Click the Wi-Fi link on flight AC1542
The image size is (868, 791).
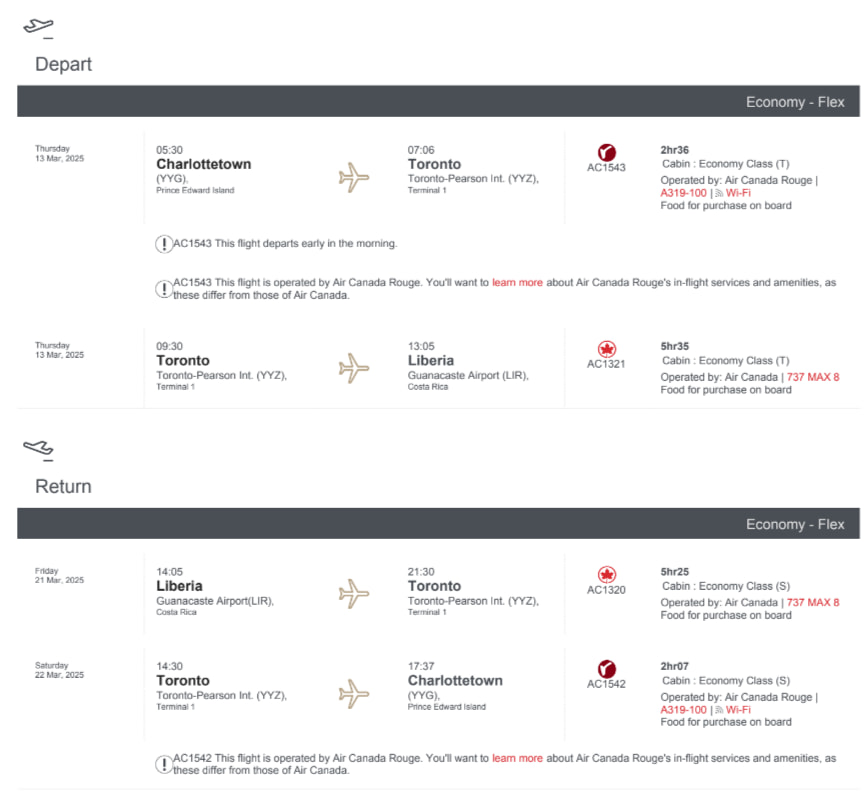[737, 709]
